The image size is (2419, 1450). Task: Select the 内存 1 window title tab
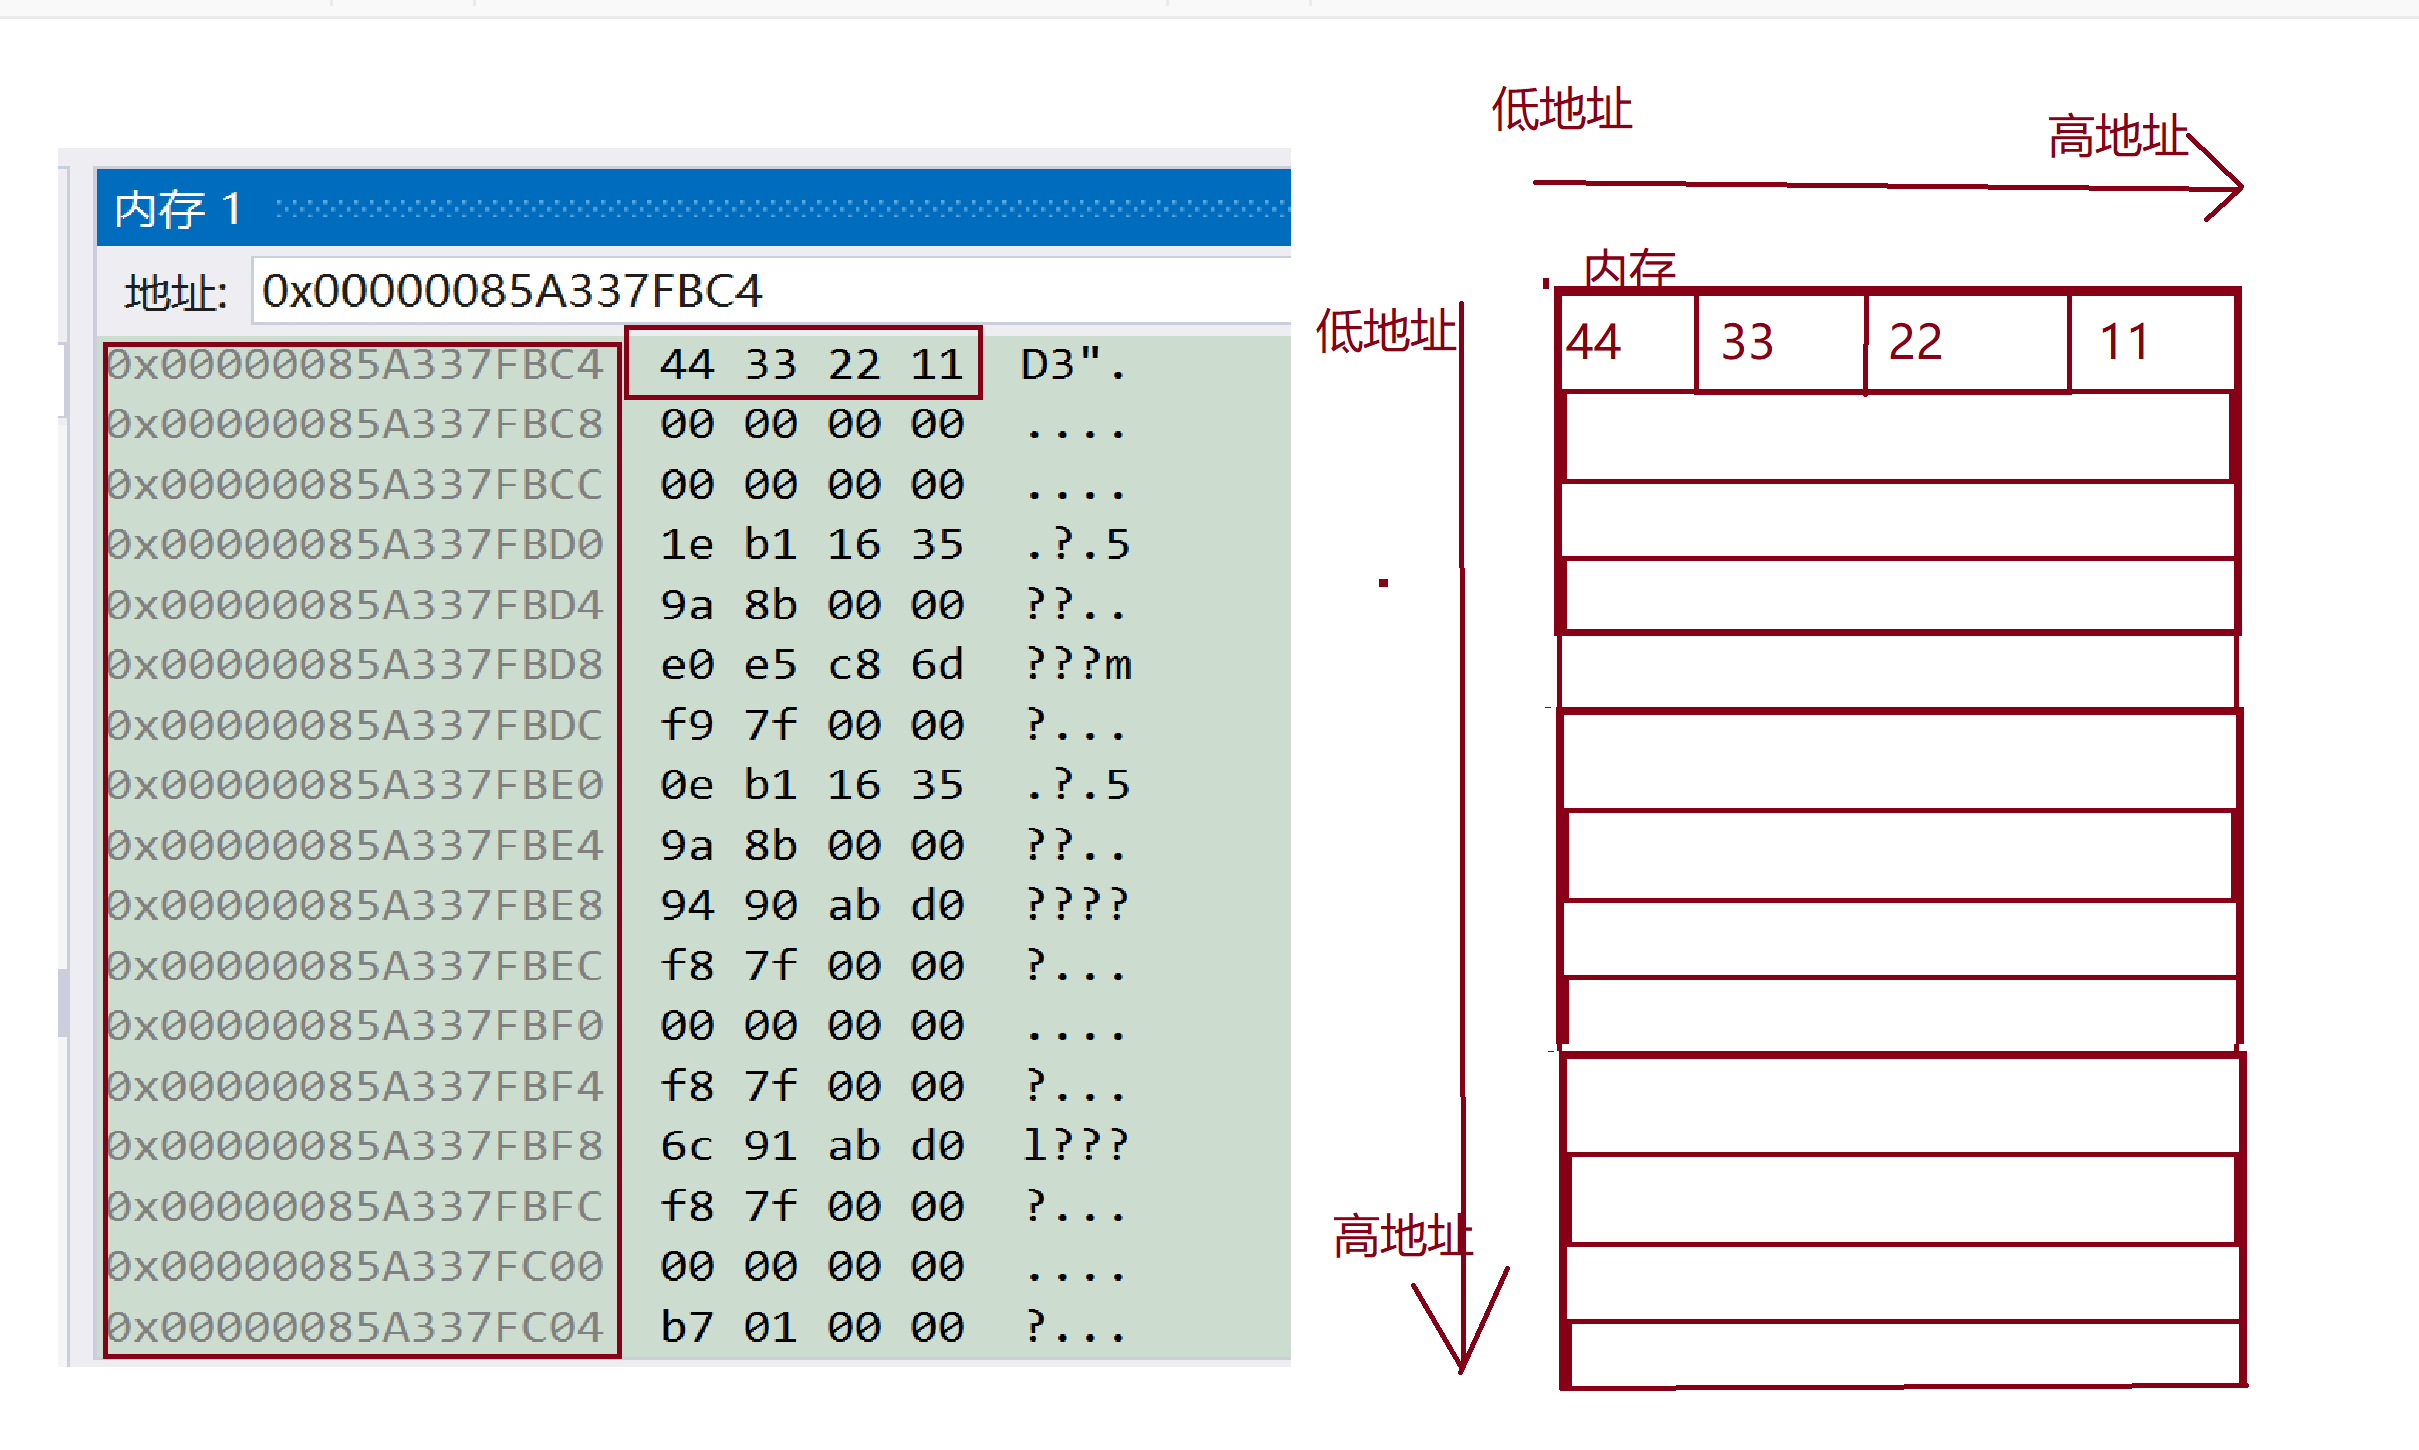point(178,209)
